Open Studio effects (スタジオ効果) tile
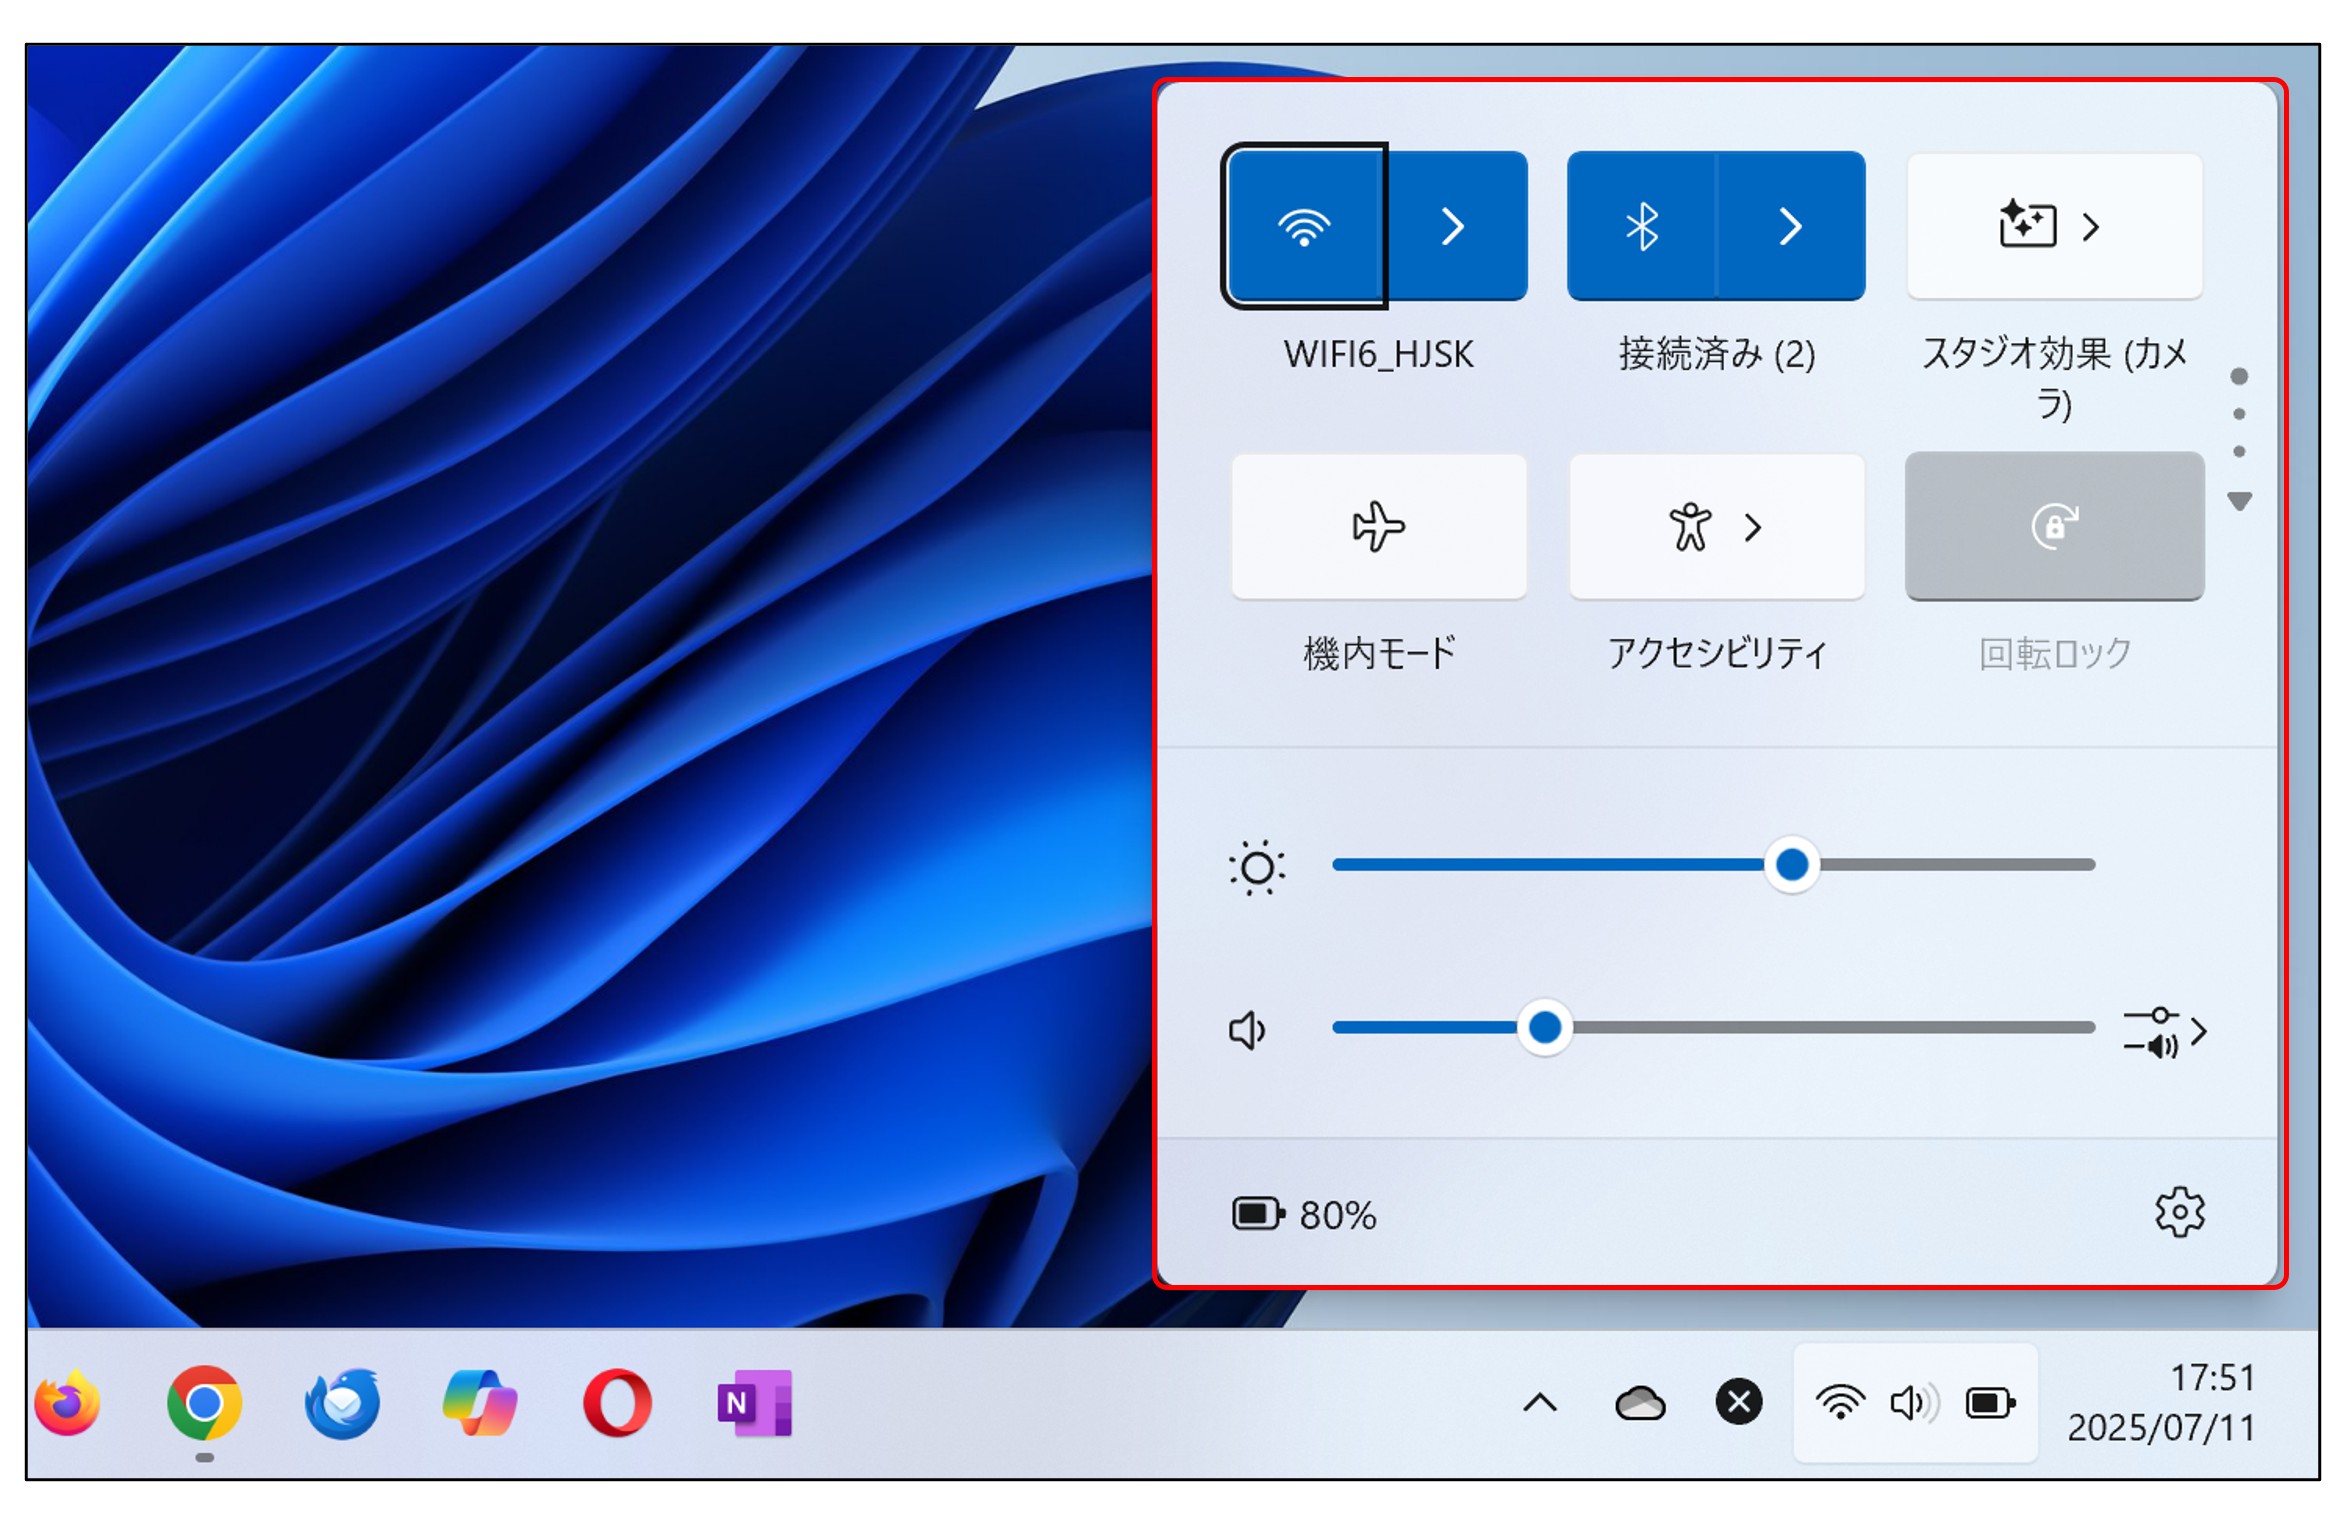Viewport: 2346px width, 1524px height. pos(2053,226)
